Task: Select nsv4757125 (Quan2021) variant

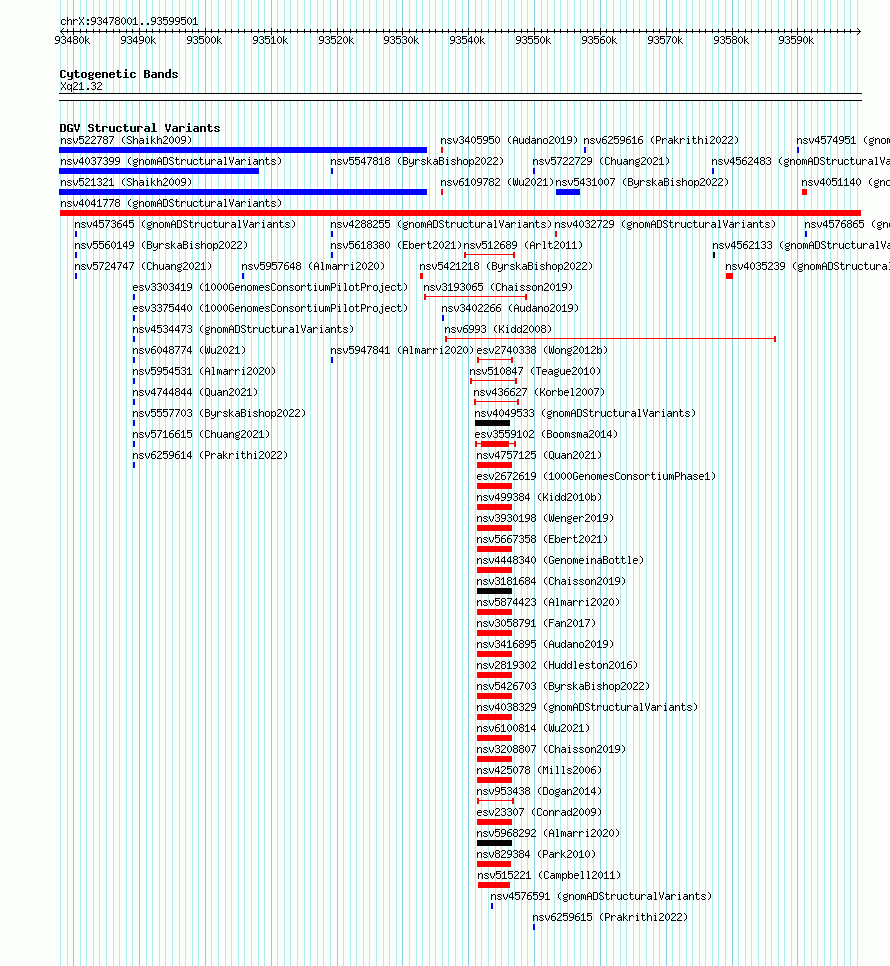Action: (x=539, y=455)
